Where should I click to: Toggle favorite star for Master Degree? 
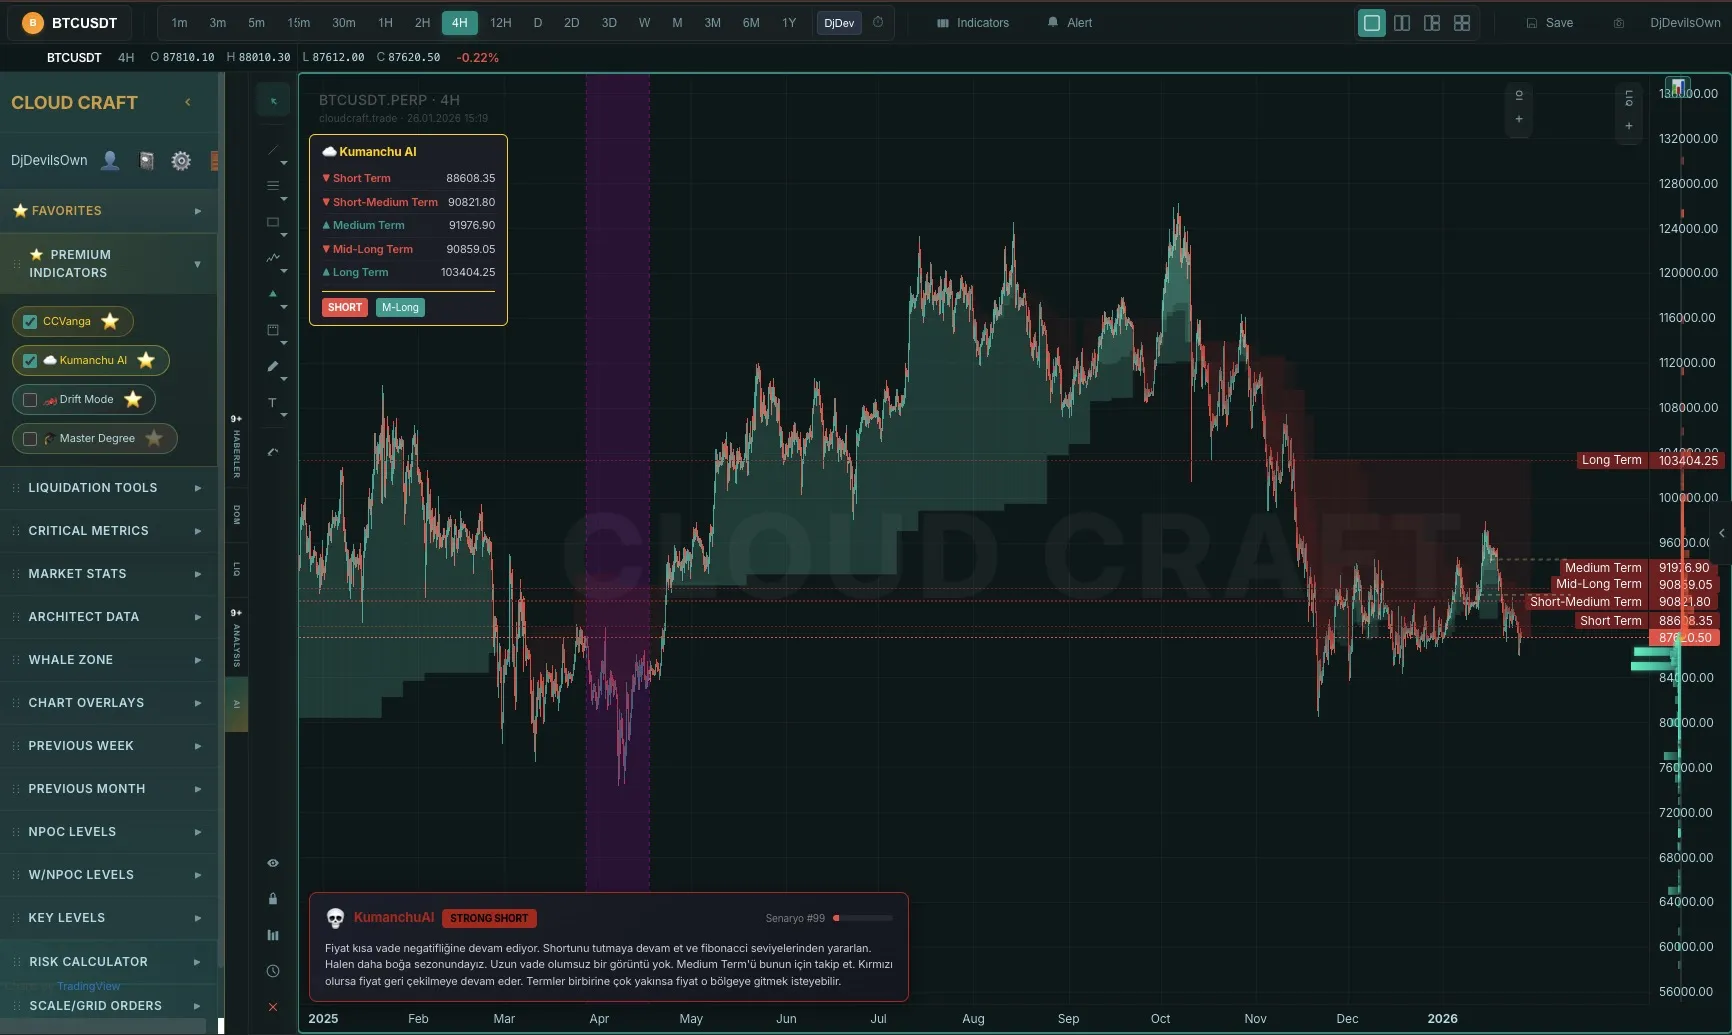[x=154, y=438]
